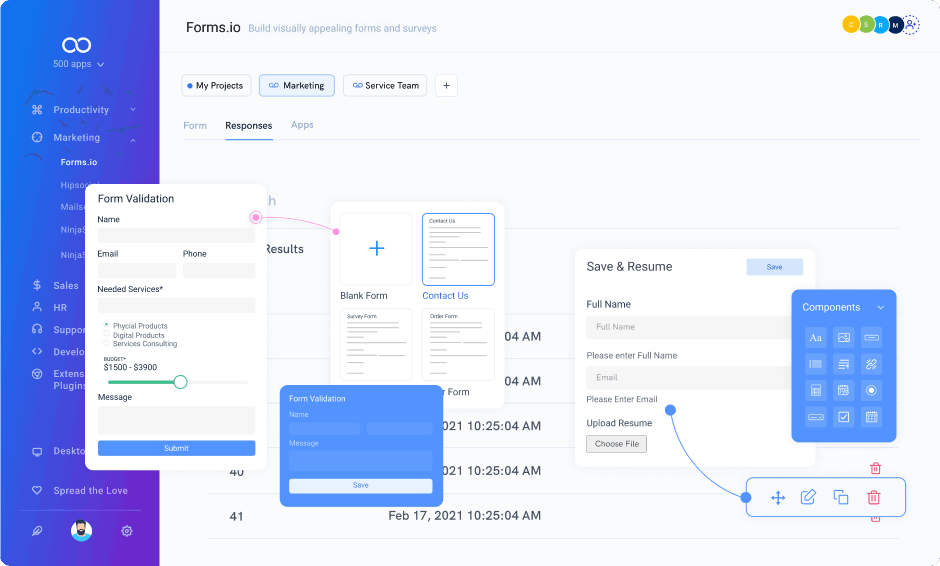Click the Support headphones icon
This screenshot has width=940, height=566.
pyautogui.click(x=37, y=329)
